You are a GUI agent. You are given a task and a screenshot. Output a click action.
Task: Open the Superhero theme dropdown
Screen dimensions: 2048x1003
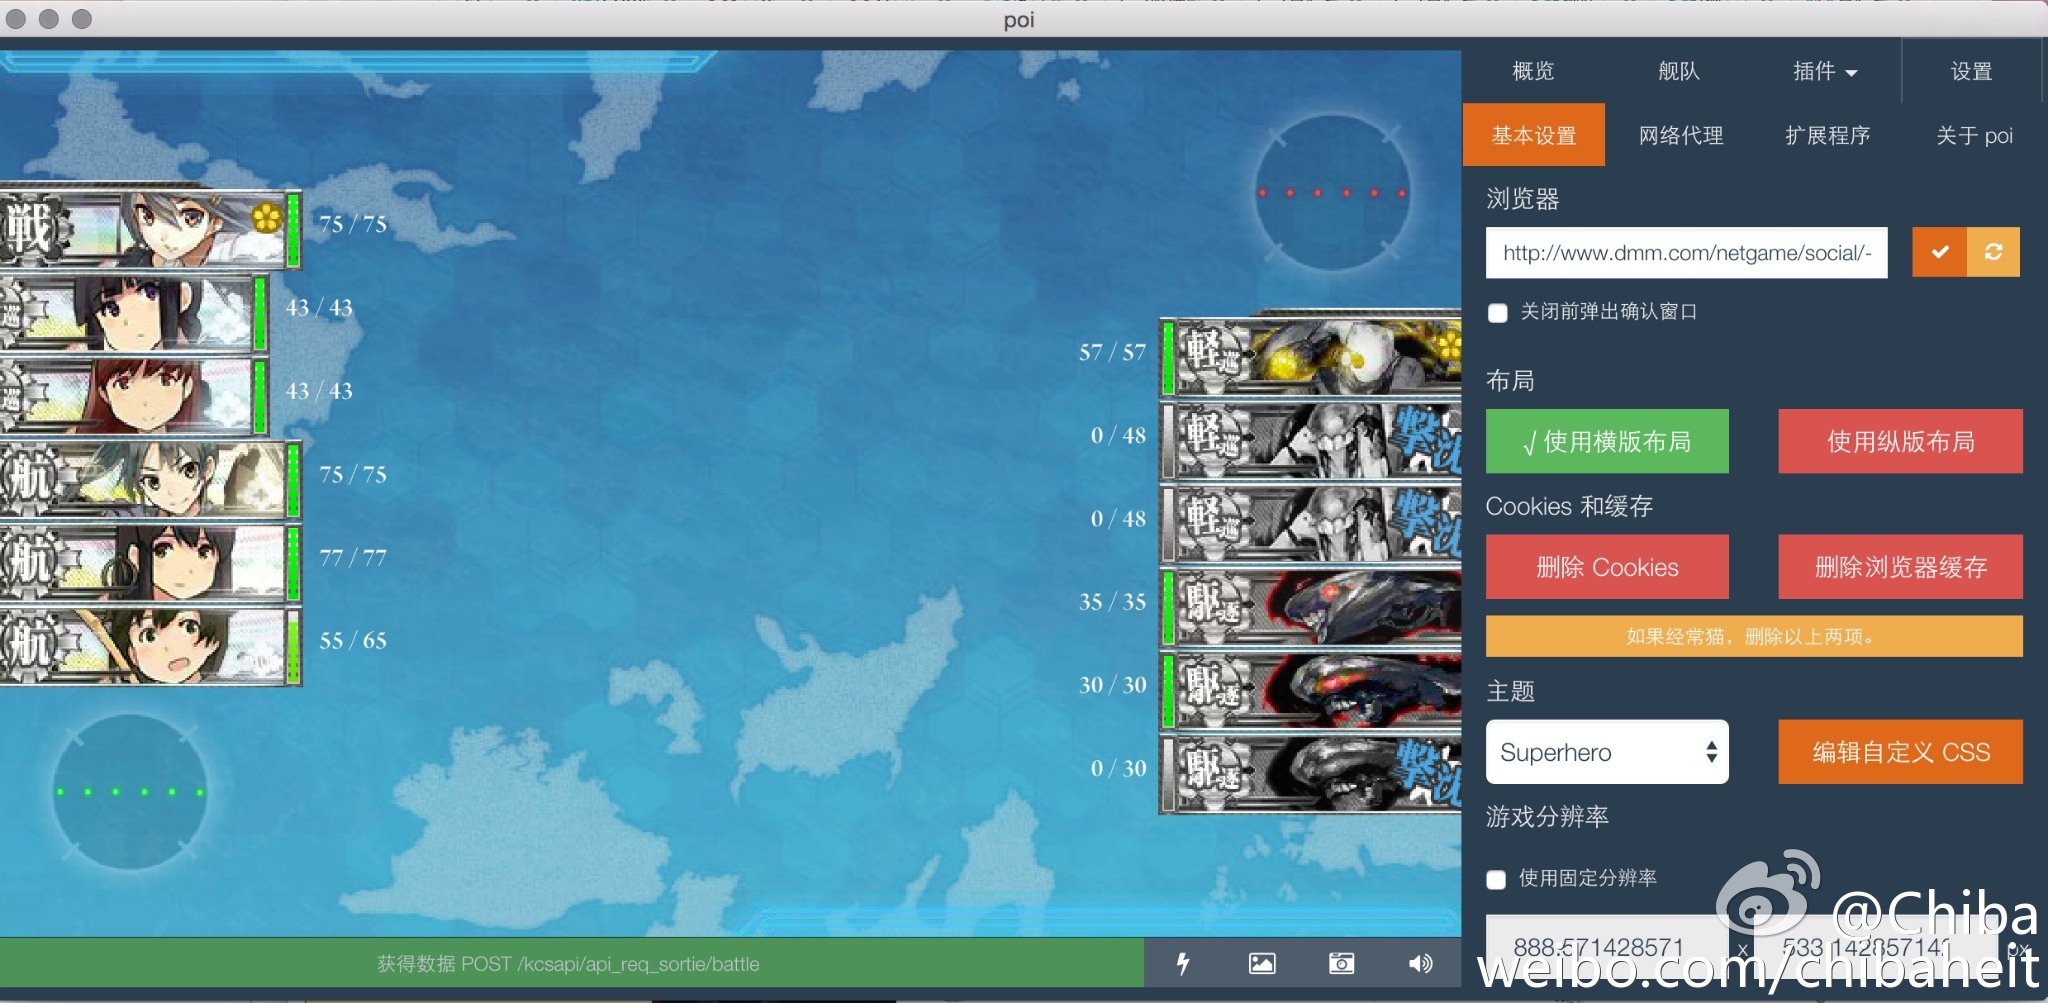point(1607,752)
